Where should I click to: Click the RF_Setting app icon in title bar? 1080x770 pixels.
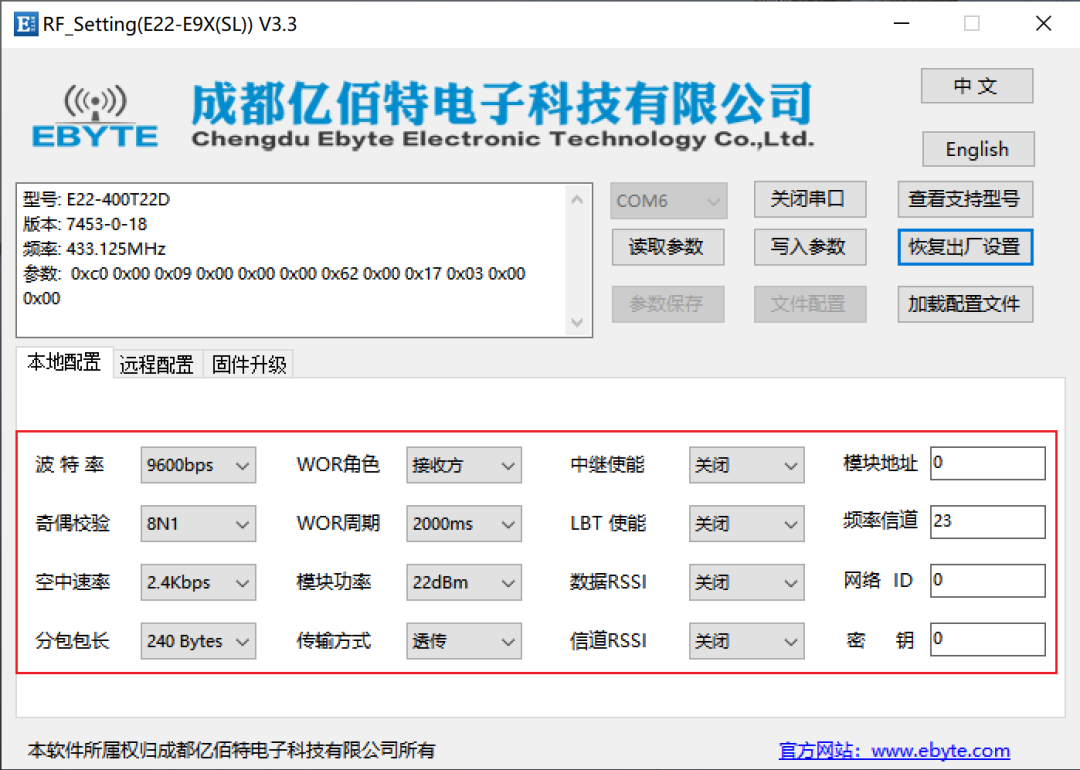pos(25,24)
